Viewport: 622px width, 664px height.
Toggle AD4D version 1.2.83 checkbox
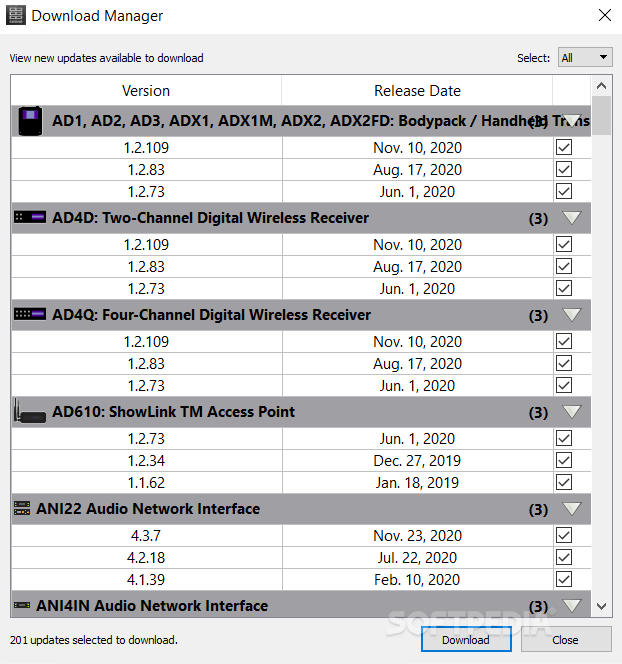point(564,266)
